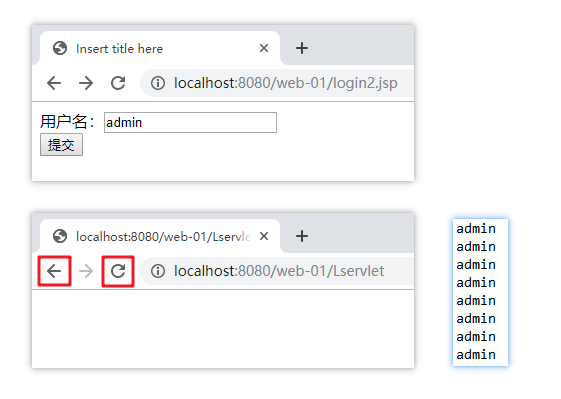Refresh the Lservlet page

118,271
